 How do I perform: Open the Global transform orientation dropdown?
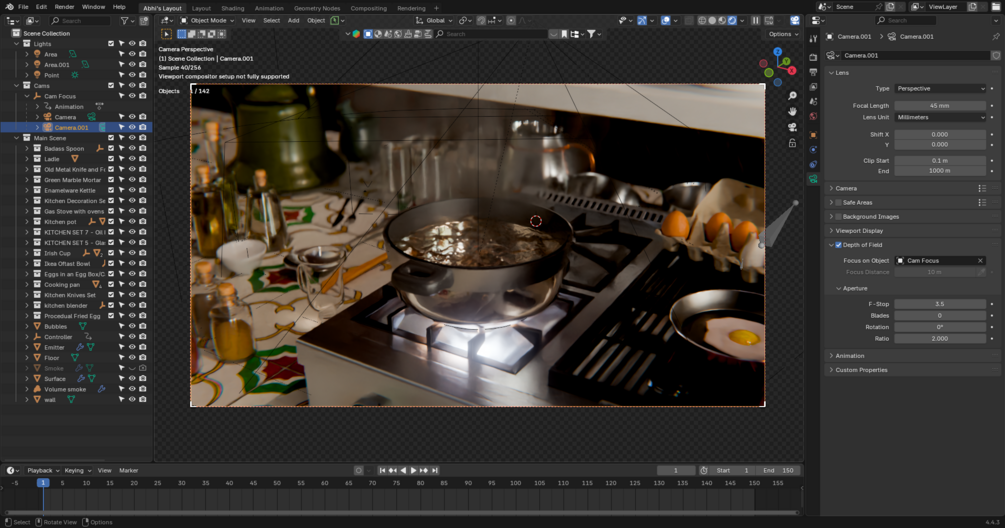click(433, 21)
